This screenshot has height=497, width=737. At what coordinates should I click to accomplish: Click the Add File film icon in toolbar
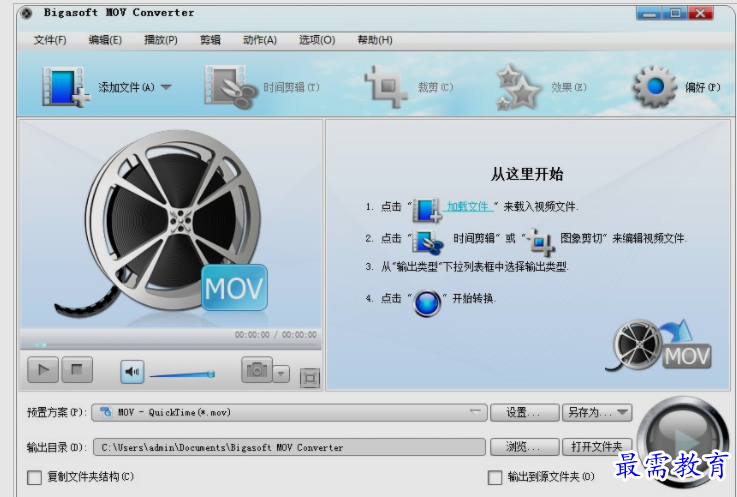tap(66, 87)
